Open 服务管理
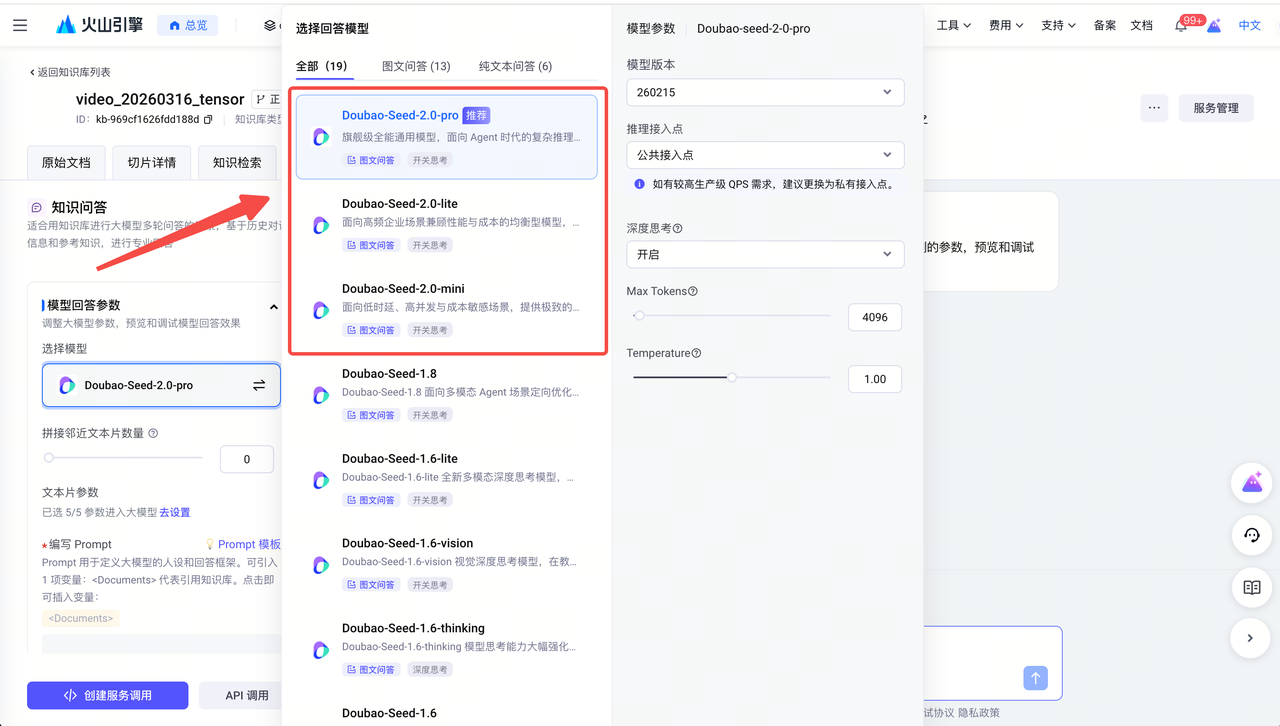 coord(1216,108)
